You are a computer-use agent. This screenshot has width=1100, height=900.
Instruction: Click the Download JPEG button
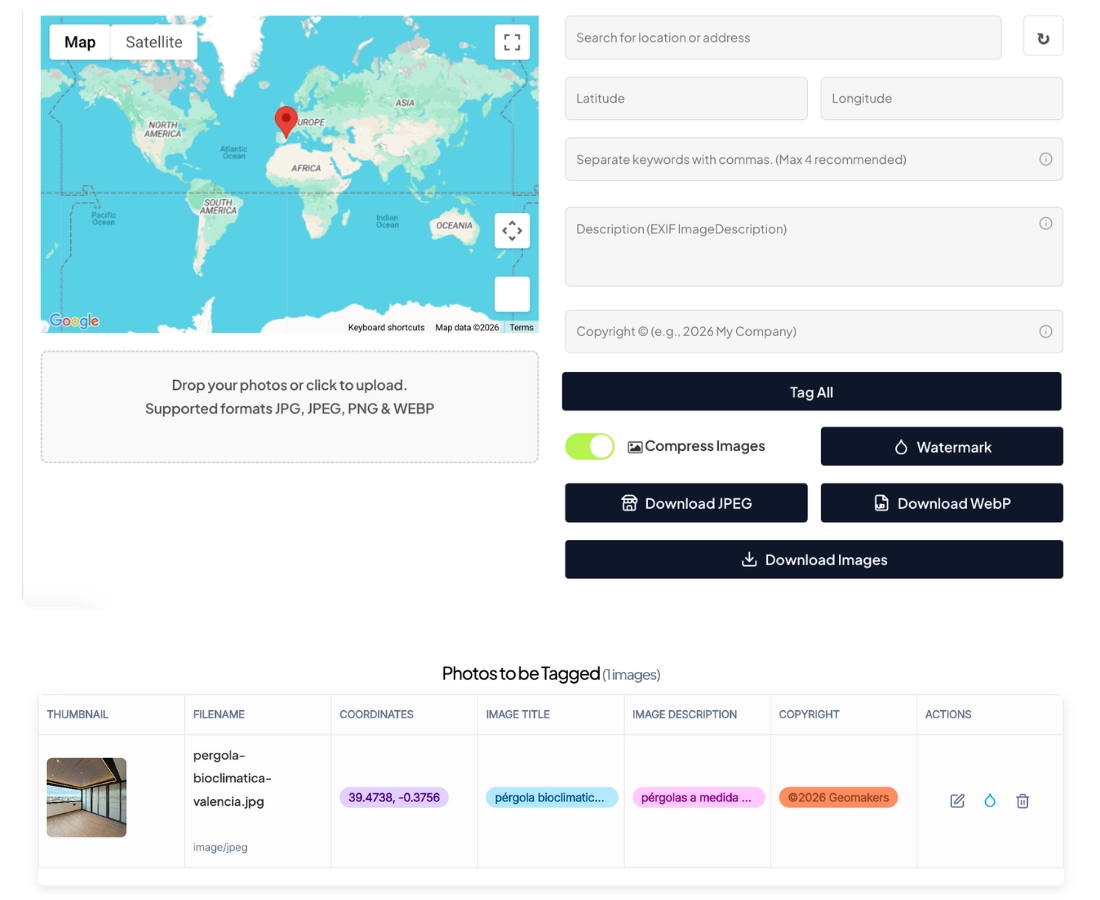point(686,503)
